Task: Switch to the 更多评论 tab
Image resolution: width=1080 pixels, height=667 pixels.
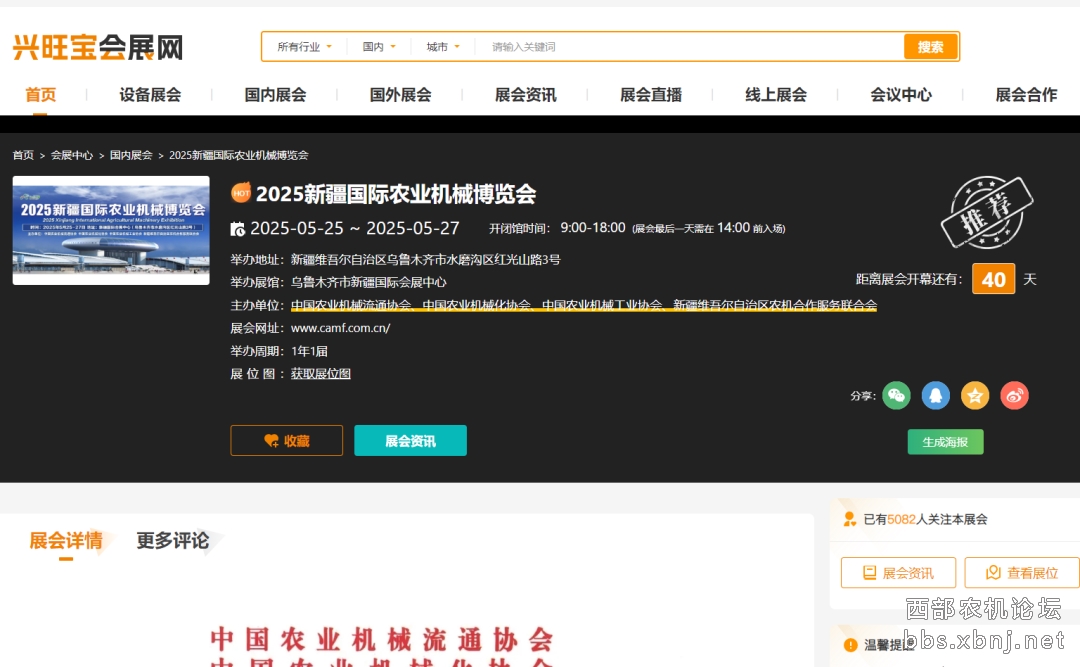Action: click(x=173, y=540)
